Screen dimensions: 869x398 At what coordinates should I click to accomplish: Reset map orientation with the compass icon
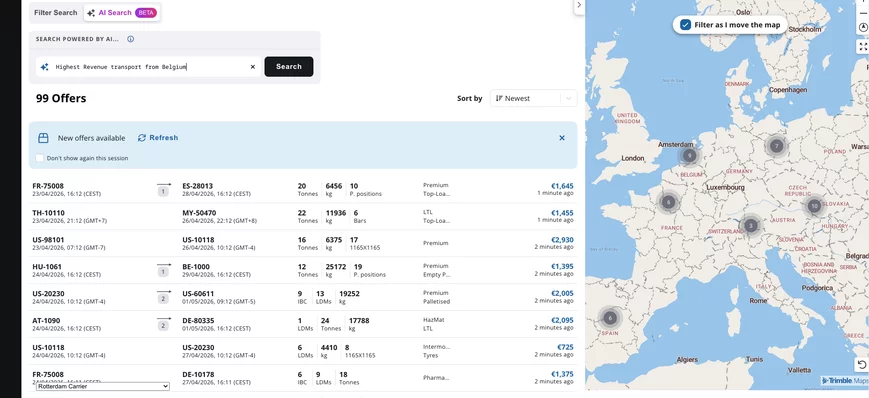(x=862, y=28)
